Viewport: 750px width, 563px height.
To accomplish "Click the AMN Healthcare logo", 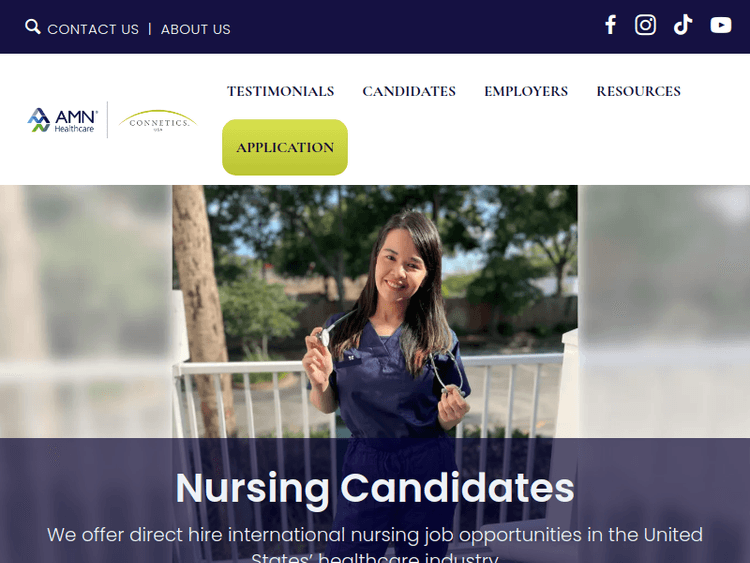I will [62, 120].
